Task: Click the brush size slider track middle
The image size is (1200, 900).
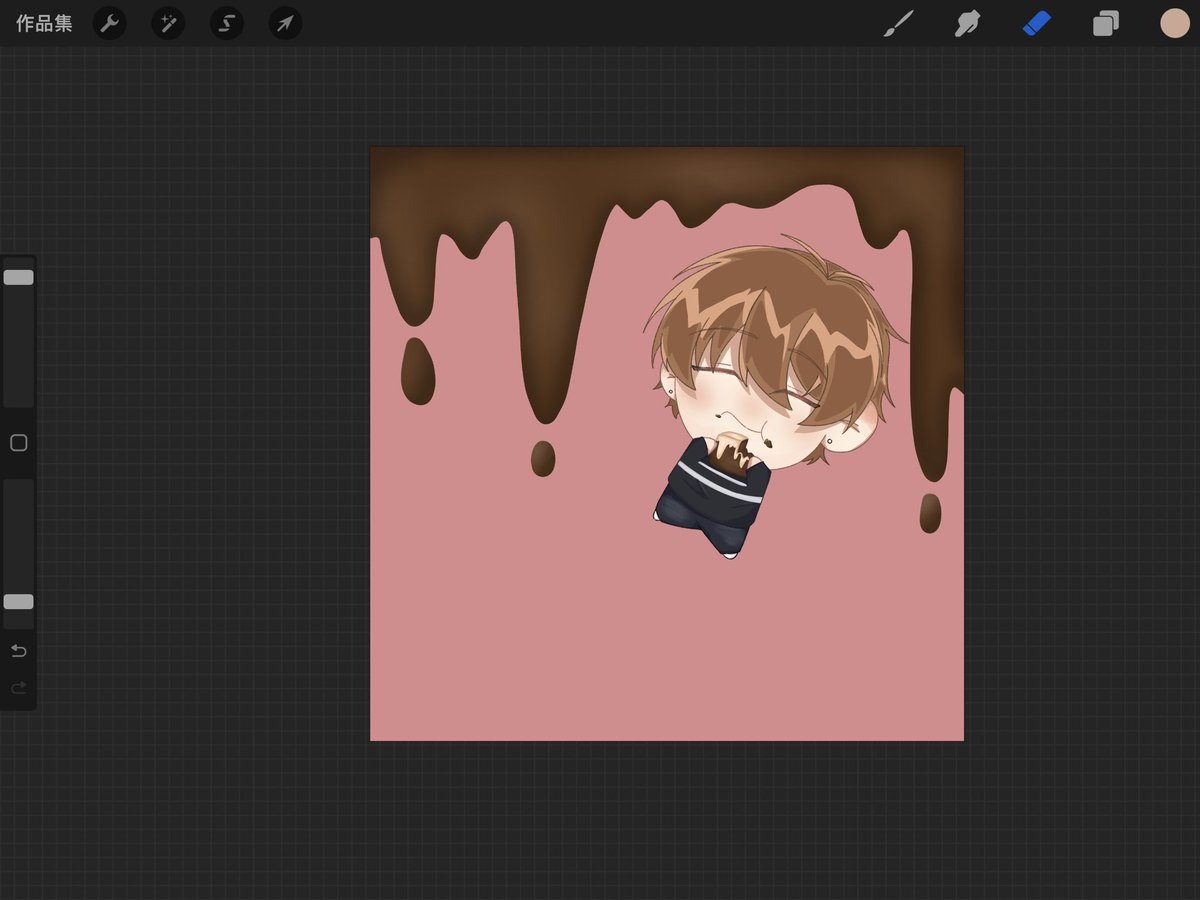Action: click(x=18, y=333)
